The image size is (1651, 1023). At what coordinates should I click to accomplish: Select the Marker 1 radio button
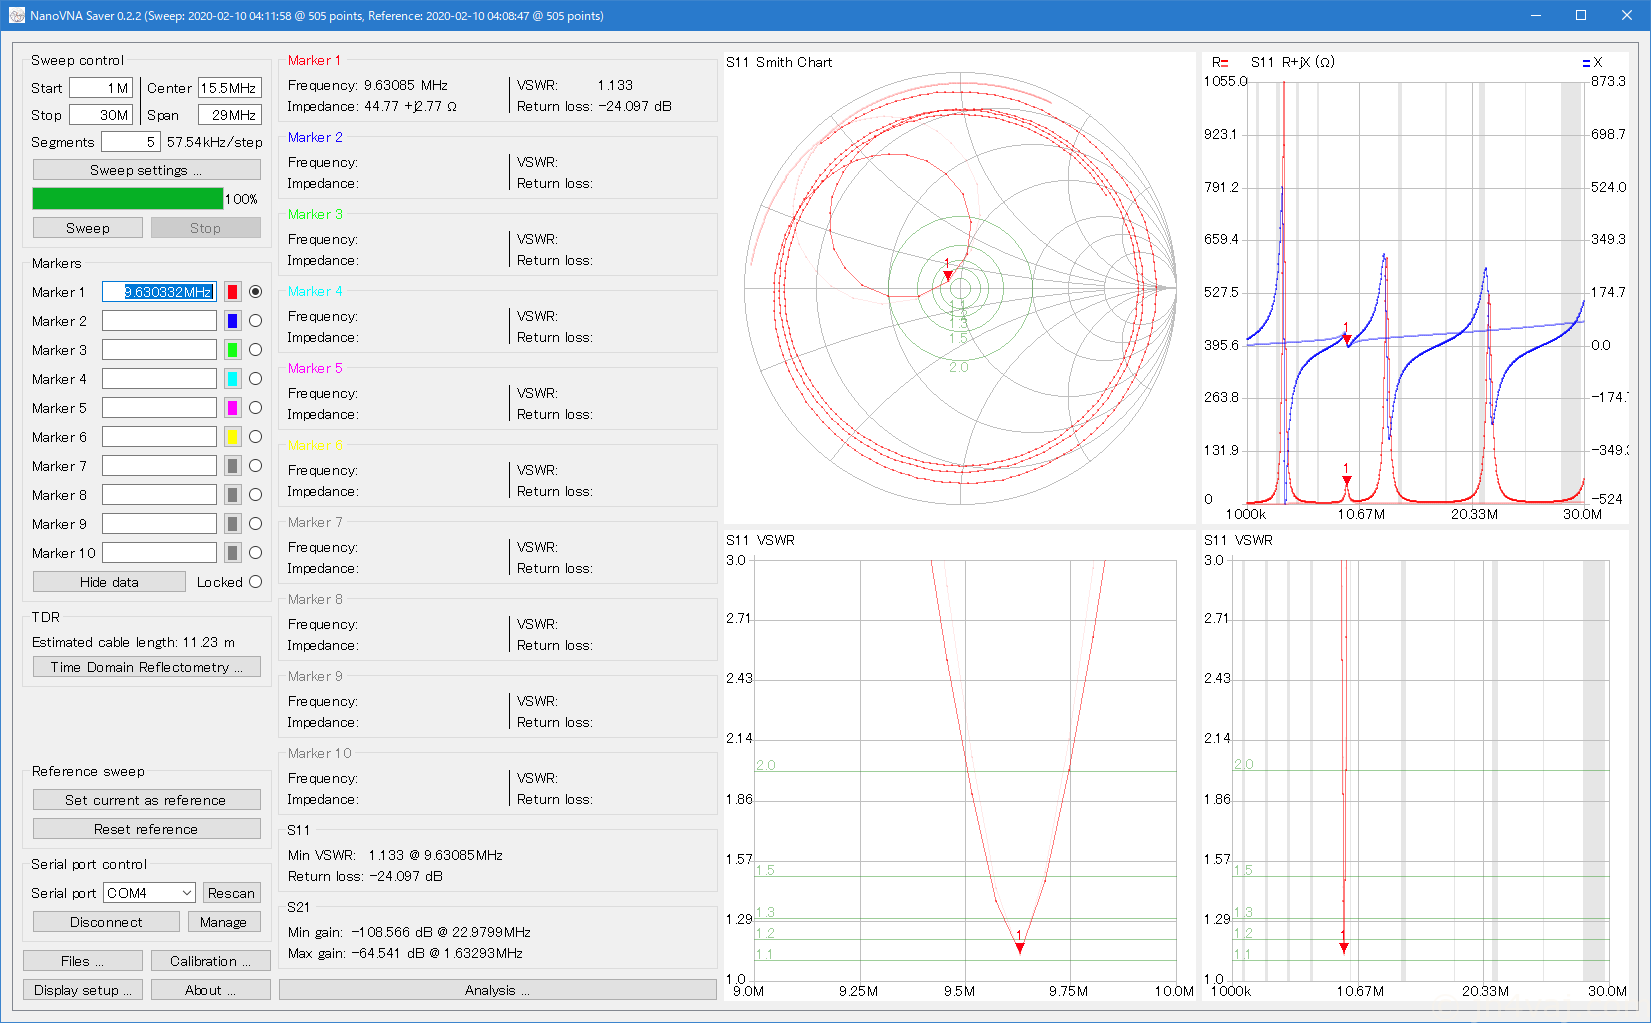click(255, 292)
